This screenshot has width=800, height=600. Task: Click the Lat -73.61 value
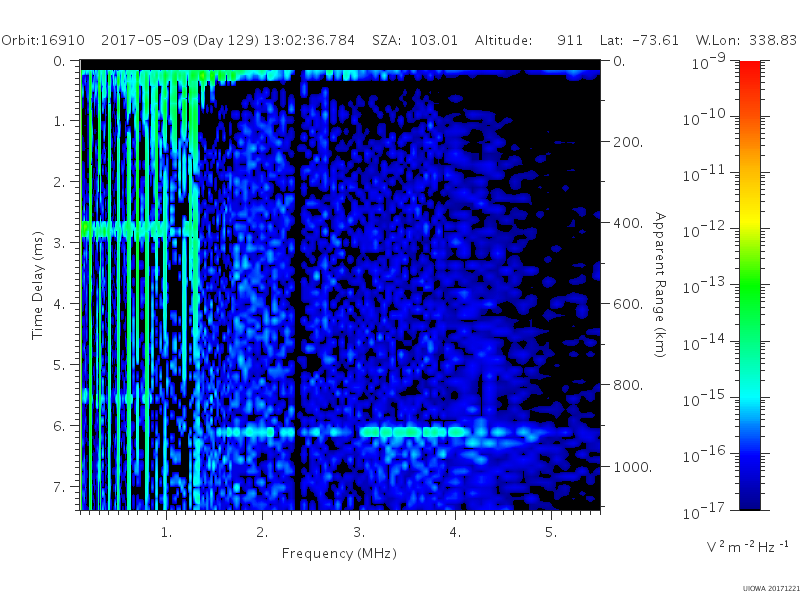click(x=639, y=40)
